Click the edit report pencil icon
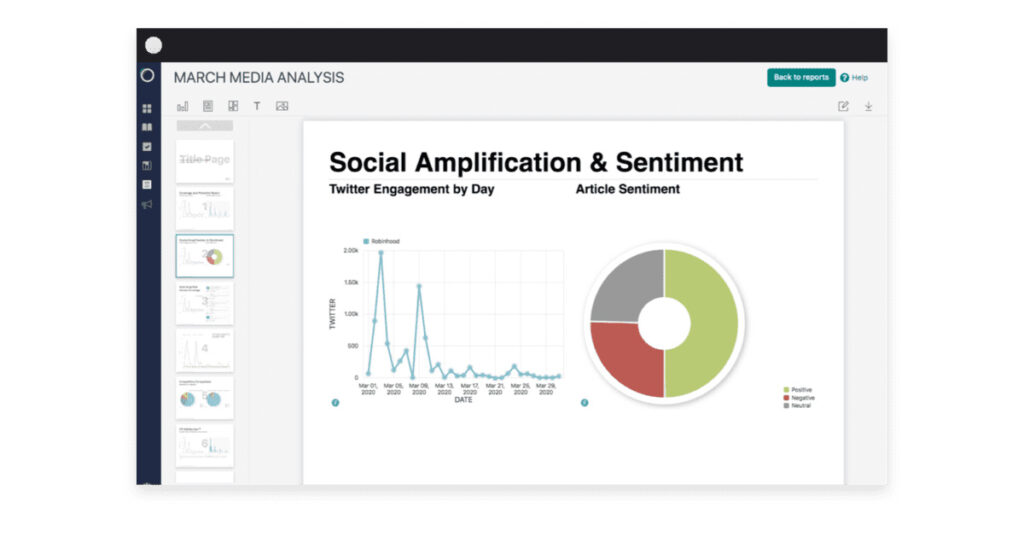Image resolution: width=1024 pixels, height=536 pixels. (843, 106)
